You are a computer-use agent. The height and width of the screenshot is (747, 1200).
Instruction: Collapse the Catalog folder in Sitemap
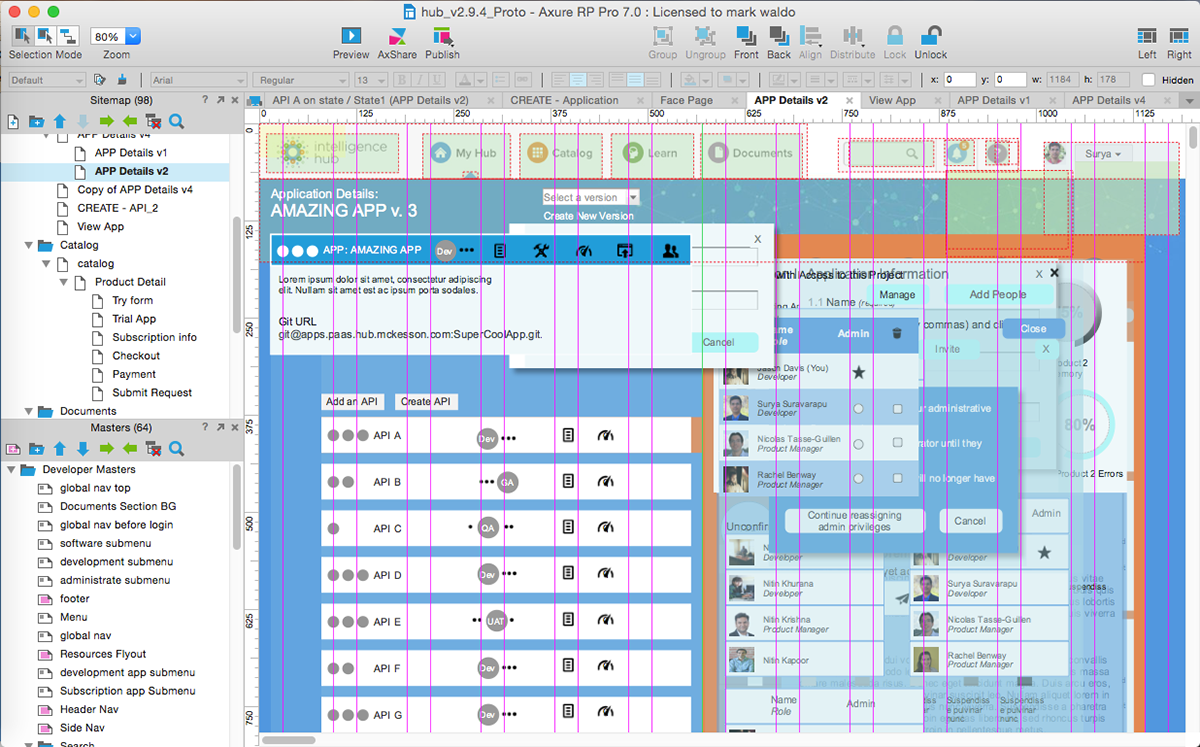click(x=29, y=245)
